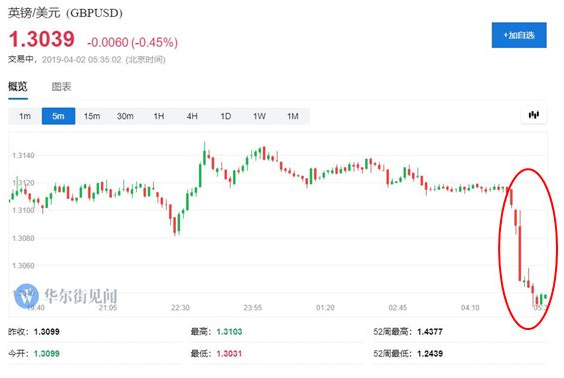
Task: Open the 图表 chart tab
Action: (62, 87)
